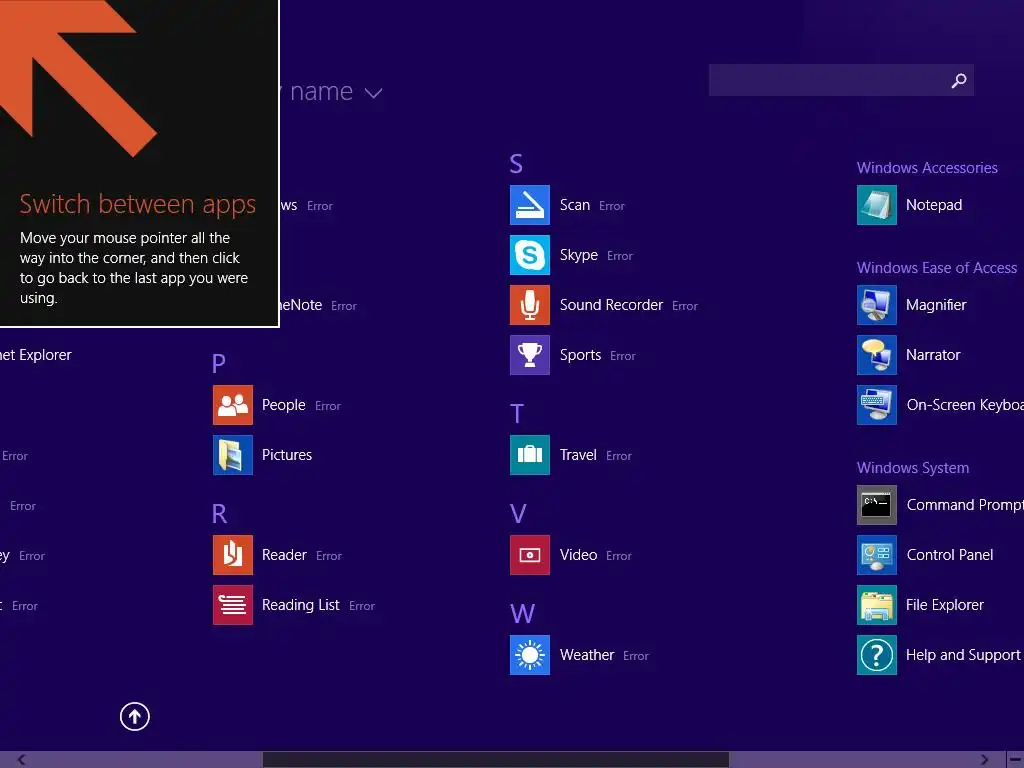Click the search magnifier icon

[959, 80]
